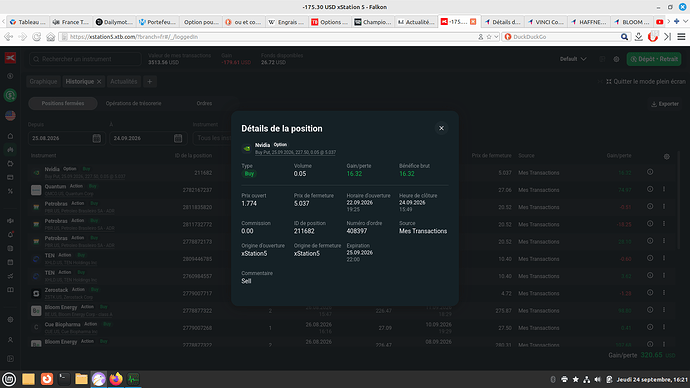This screenshot has height=388, width=690.
Task: Click the DuckDuckGo search magnifier icon
Action: [624, 37]
